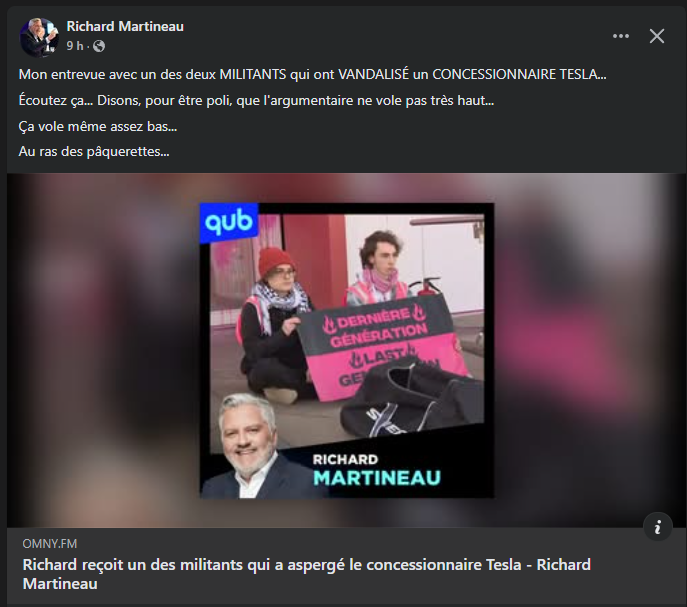Click the line 'Au ras des pâquerettes...'
Image resolution: width=687 pixels, height=607 pixels.
[94, 152]
